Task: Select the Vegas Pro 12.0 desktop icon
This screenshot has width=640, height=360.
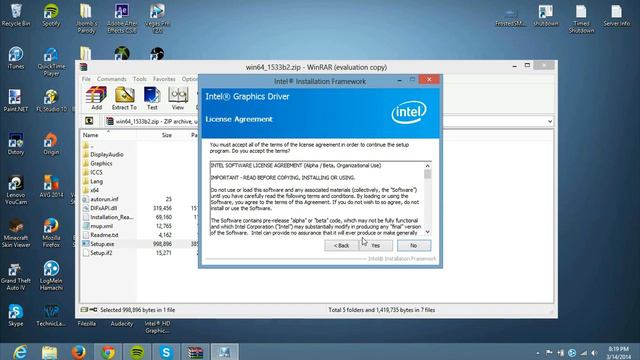Action: tap(157, 18)
